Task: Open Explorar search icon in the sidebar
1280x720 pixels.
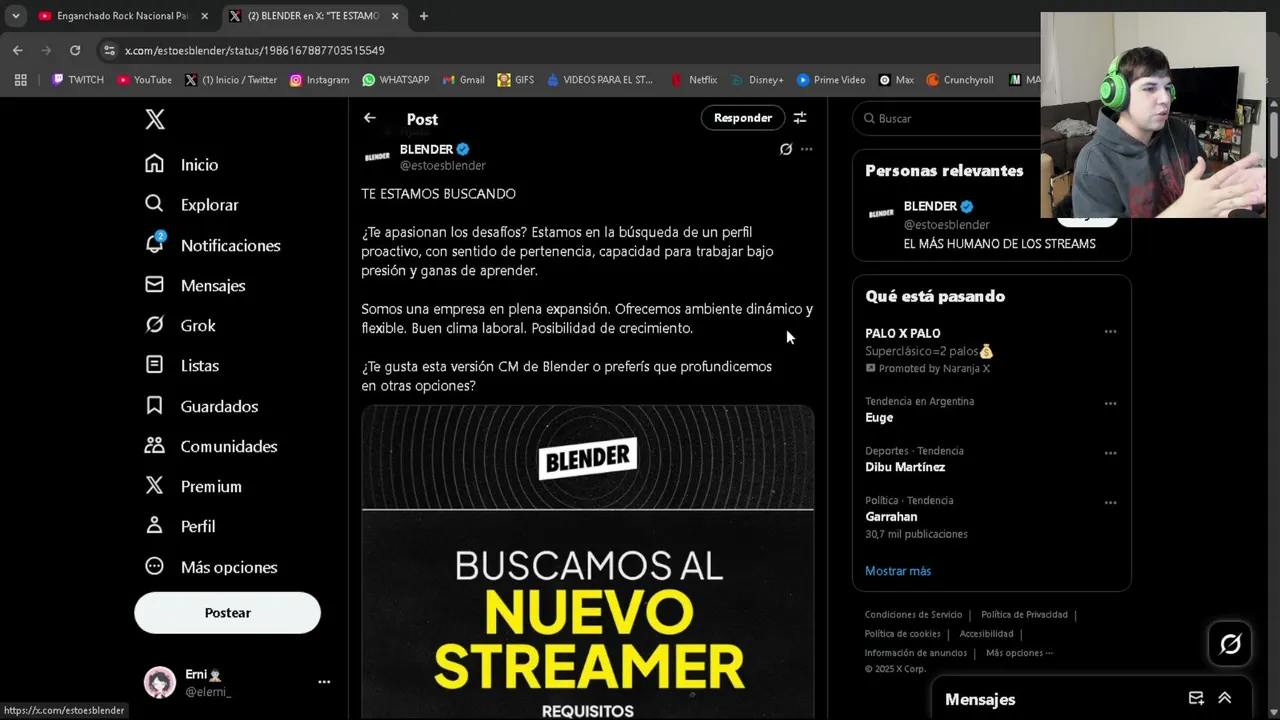Action: pyautogui.click(x=154, y=204)
